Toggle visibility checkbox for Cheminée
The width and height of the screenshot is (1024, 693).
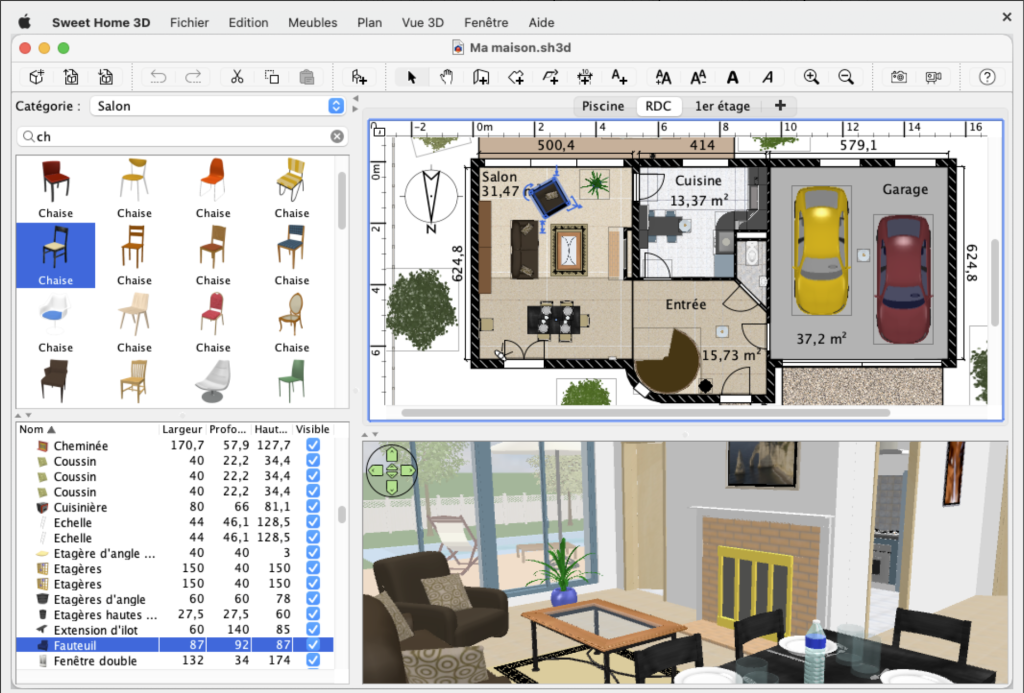[314, 446]
